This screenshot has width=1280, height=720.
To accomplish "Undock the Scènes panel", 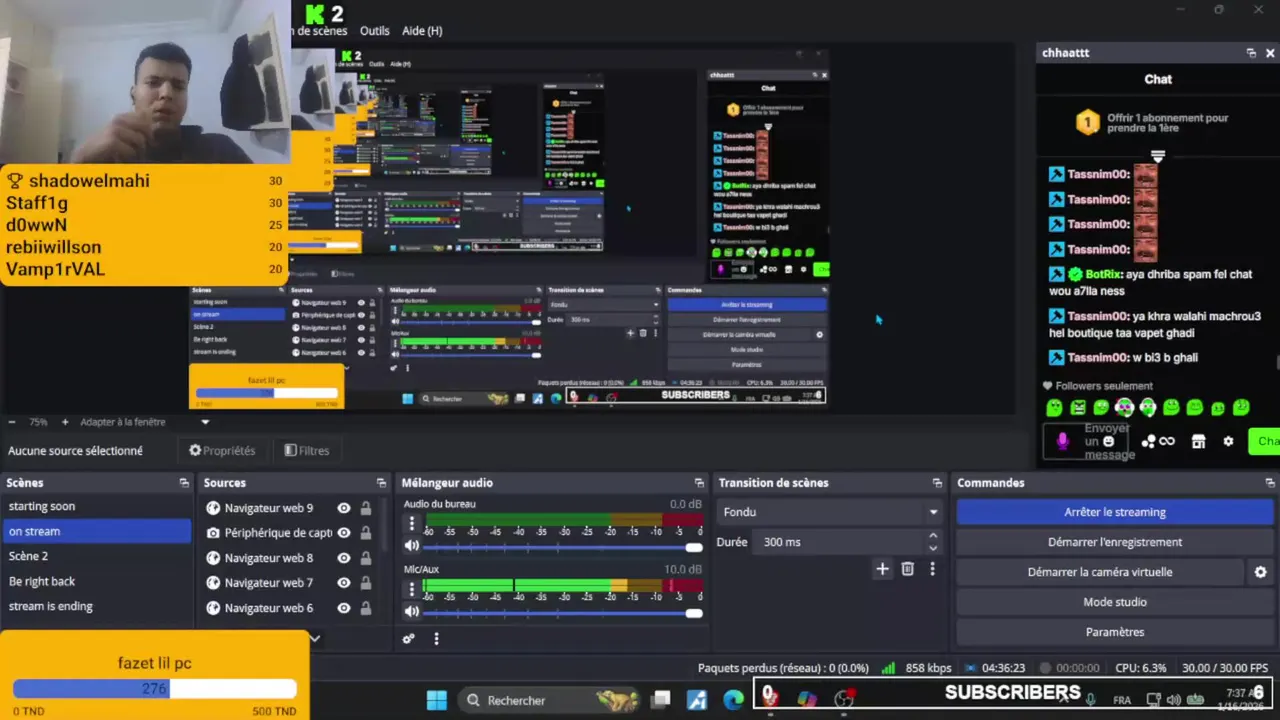I will tap(184, 483).
